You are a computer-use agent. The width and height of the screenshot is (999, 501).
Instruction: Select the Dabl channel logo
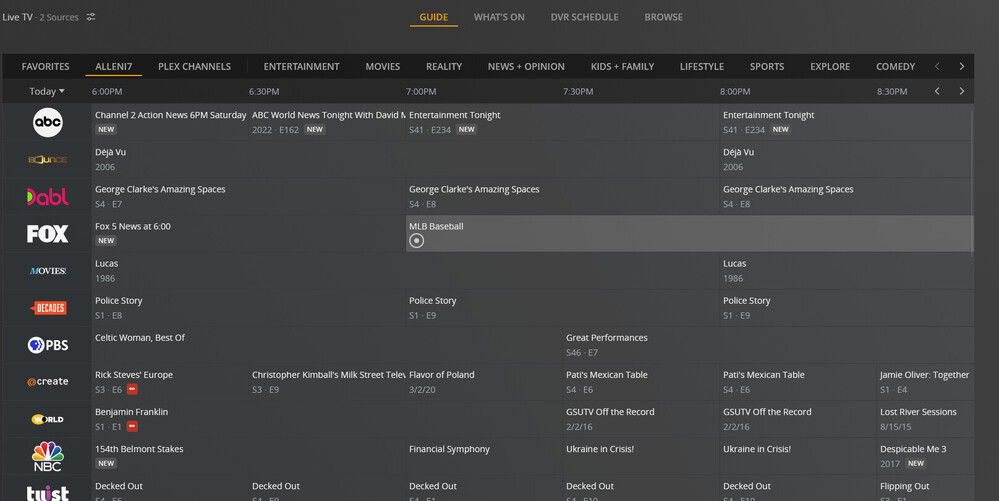(48, 196)
